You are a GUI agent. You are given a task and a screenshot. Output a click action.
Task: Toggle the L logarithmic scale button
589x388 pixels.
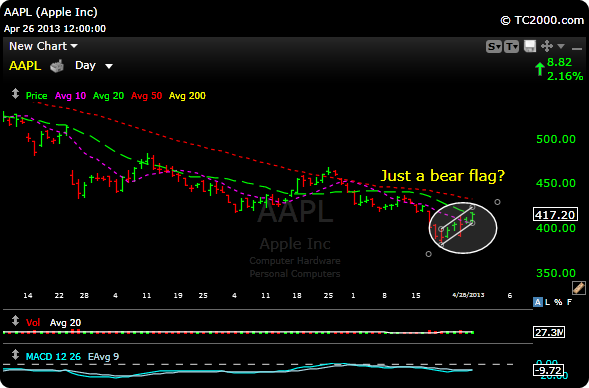(x=548, y=302)
